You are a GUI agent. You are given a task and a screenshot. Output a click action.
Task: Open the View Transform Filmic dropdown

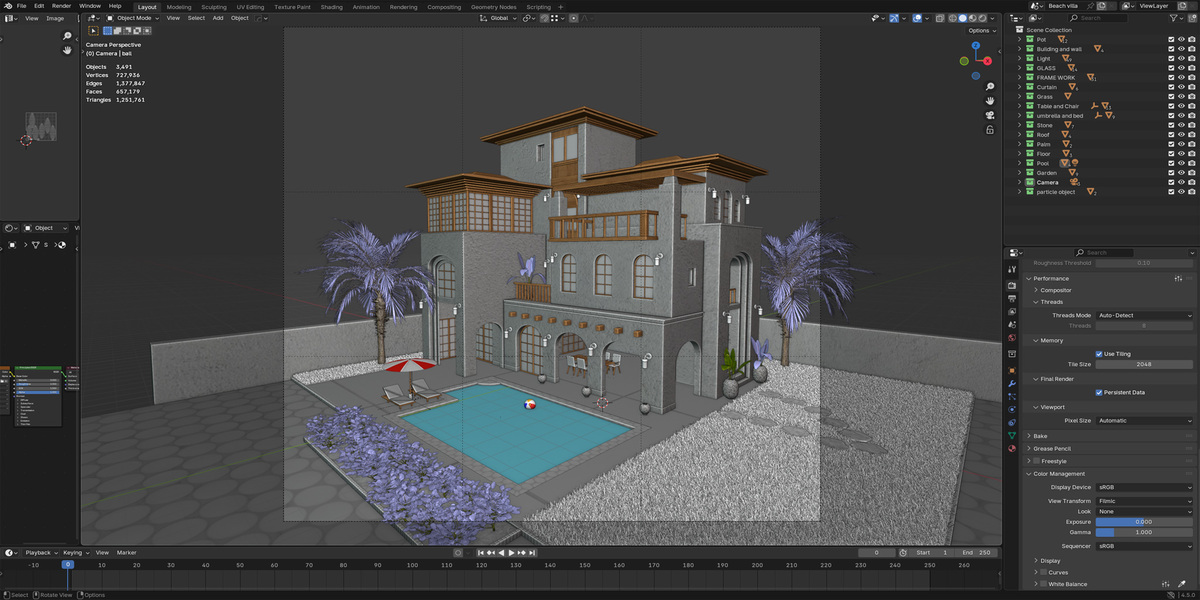(x=1145, y=501)
